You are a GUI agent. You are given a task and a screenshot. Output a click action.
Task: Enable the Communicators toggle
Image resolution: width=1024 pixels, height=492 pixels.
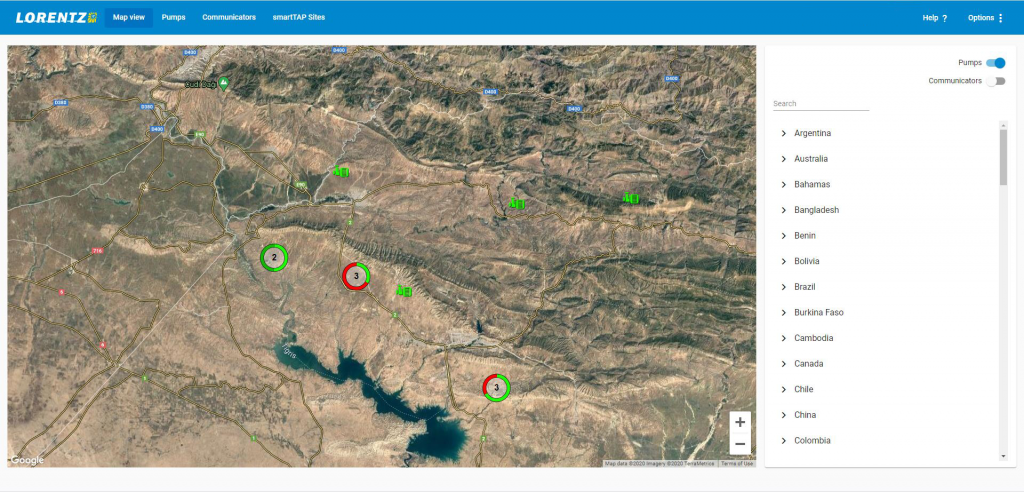[995, 81]
